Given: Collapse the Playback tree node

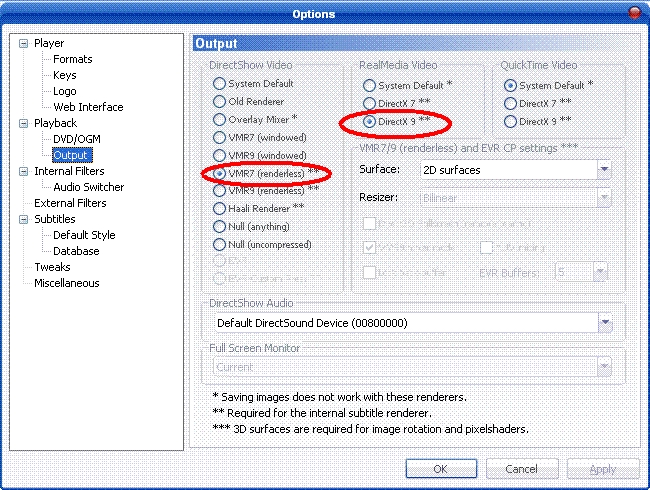Looking at the screenshot, I should coord(24,123).
